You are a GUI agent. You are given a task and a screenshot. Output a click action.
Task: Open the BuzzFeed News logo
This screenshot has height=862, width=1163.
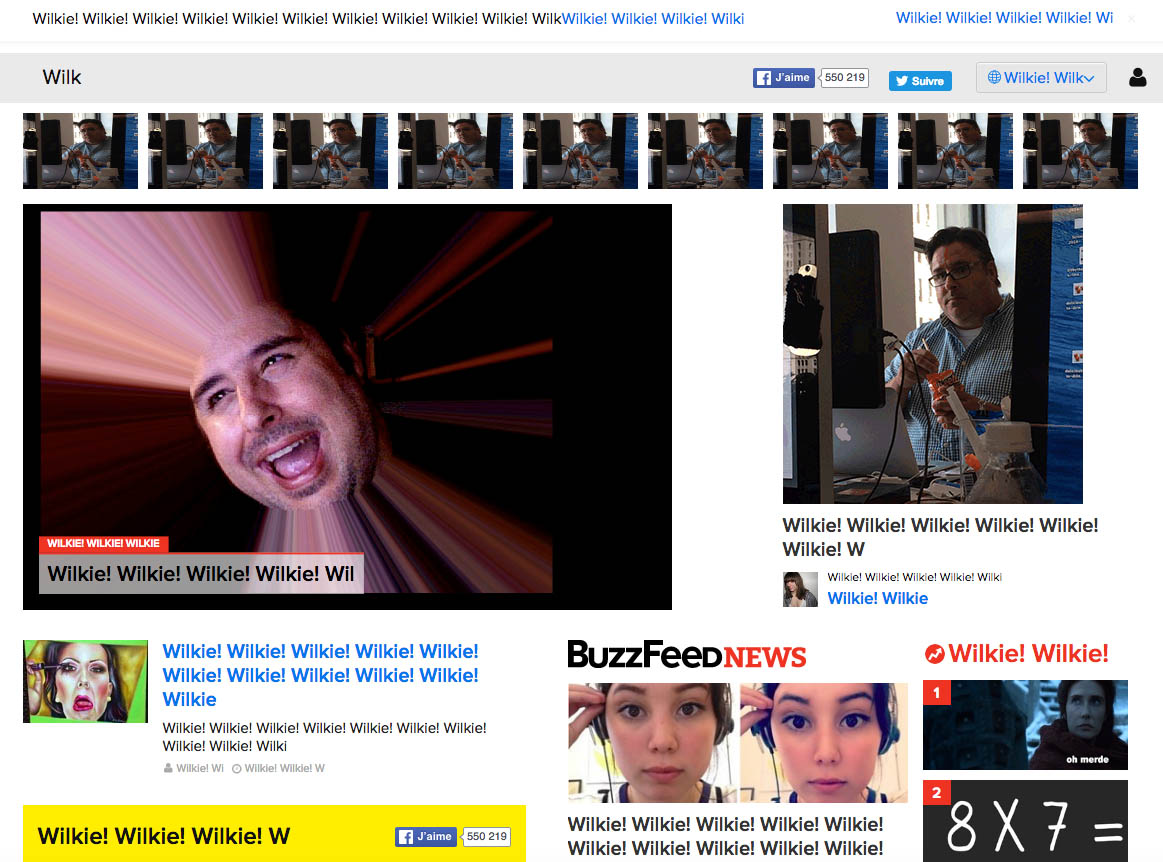[686, 655]
